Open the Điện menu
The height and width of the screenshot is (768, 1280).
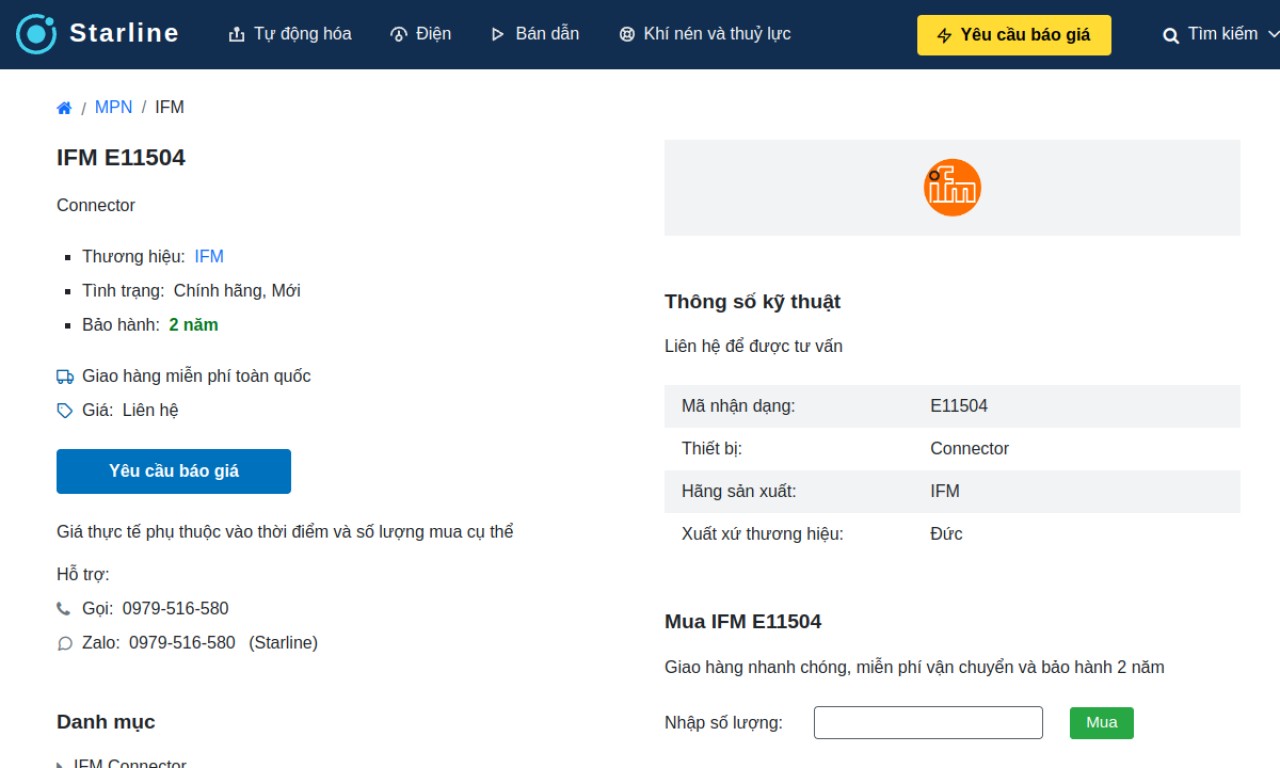tap(420, 34)
